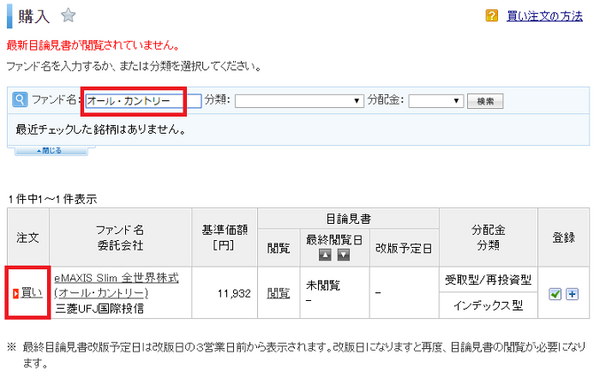Viewport: 600px width, 379px height.
Task: Click the 検索 button
Action: tap(485, 101)
